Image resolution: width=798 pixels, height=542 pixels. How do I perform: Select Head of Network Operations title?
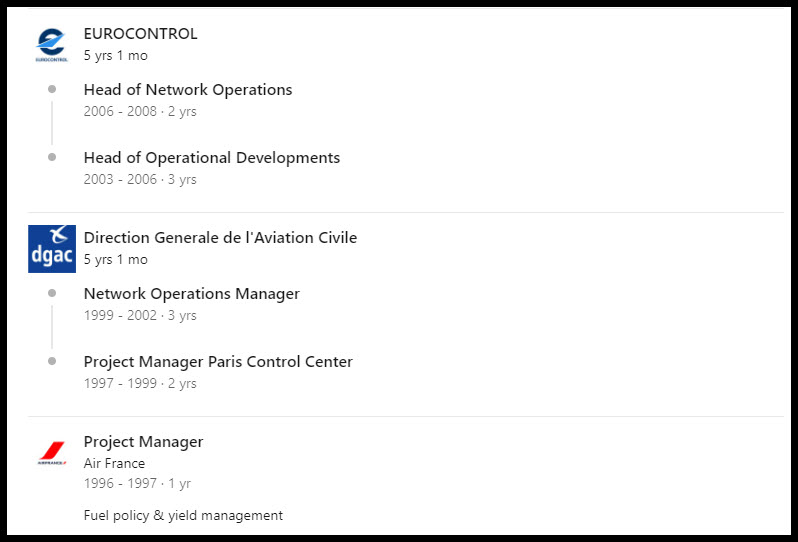coord(188,90)
